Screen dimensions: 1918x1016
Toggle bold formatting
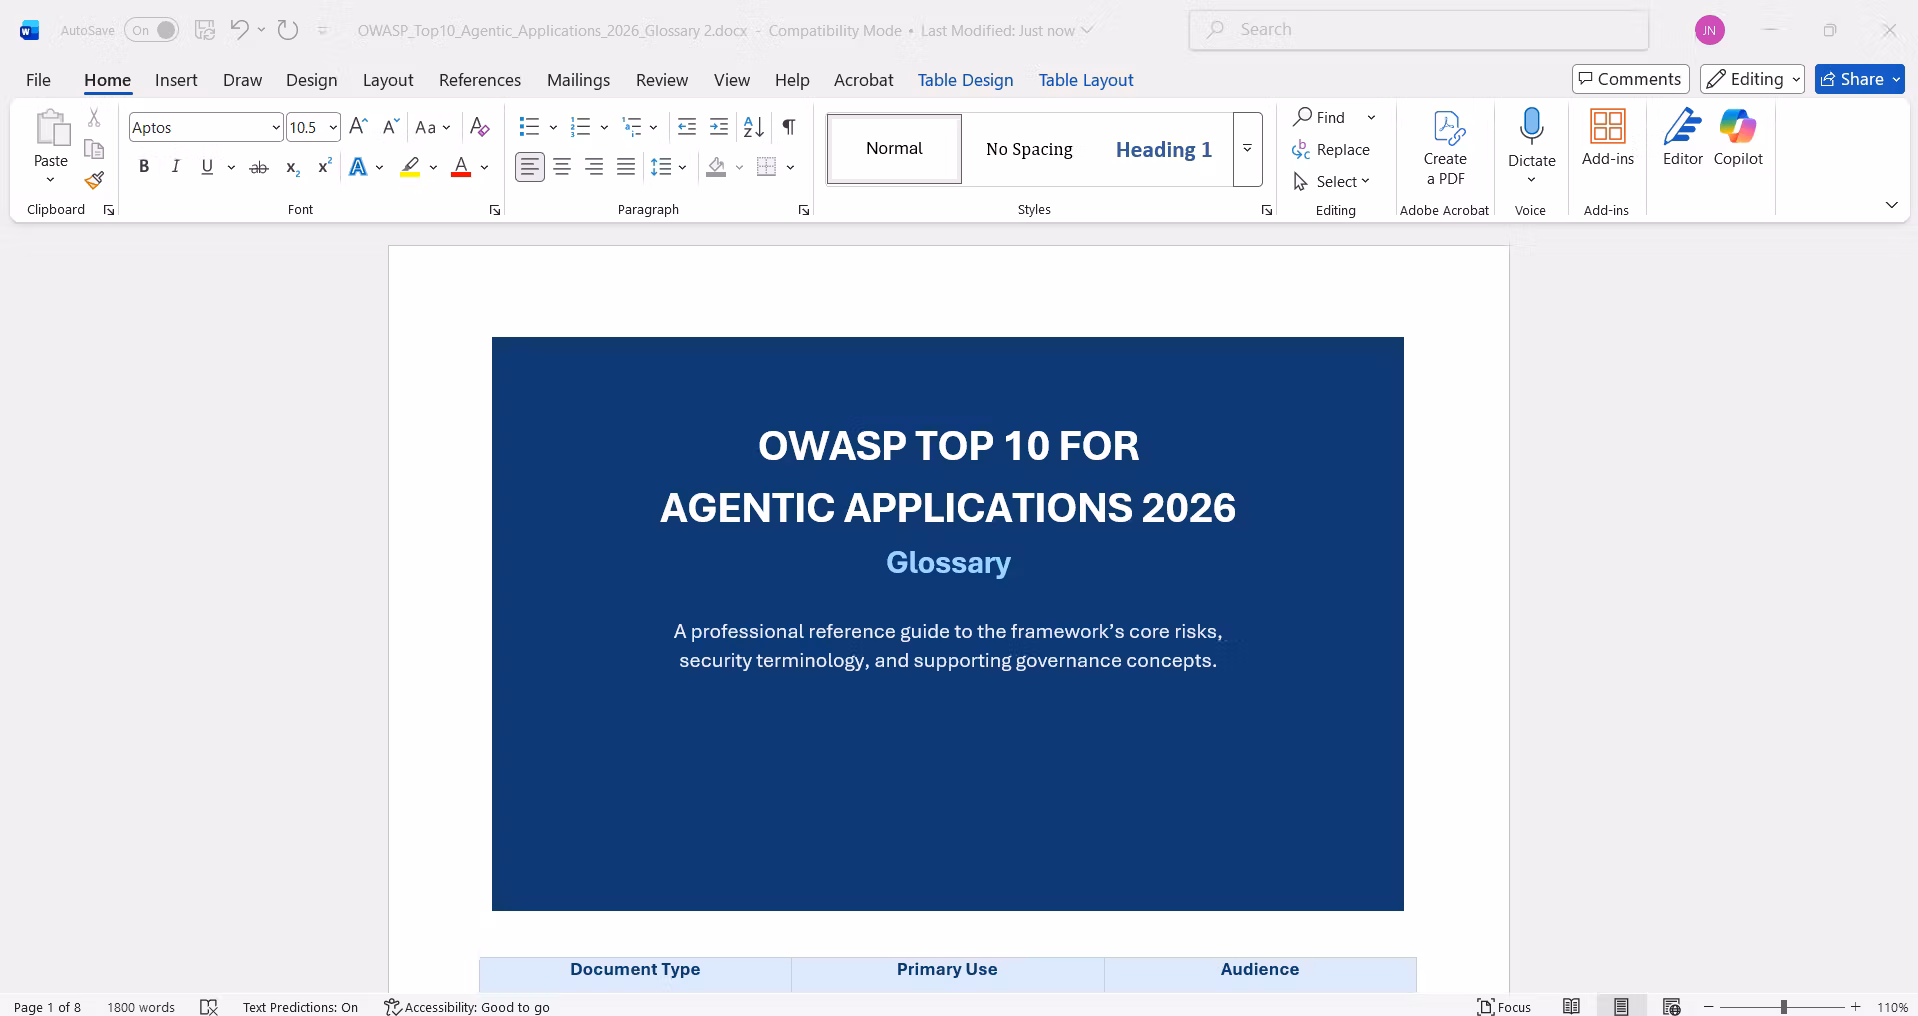[x=144, y=167]
